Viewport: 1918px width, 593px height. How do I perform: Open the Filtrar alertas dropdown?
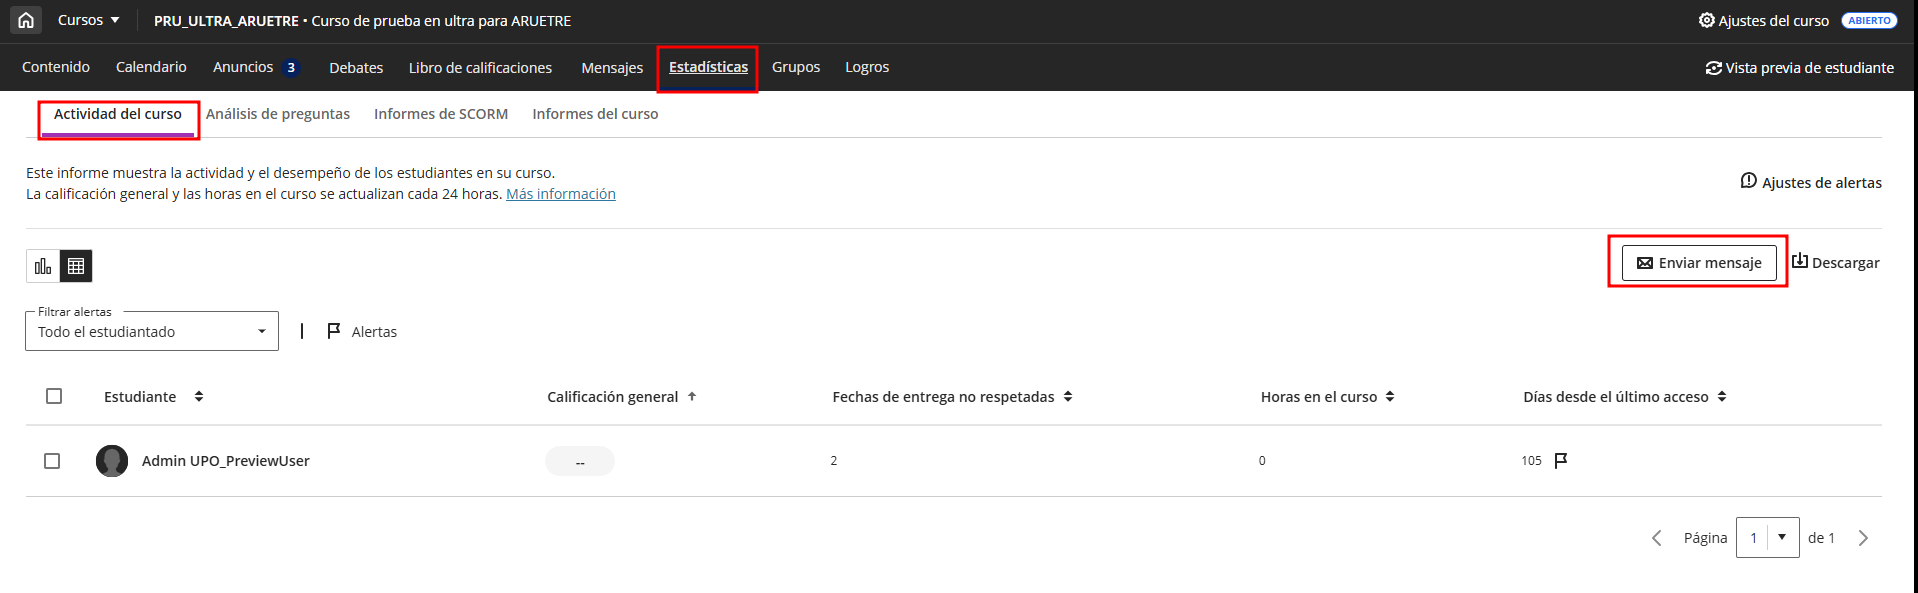pos(152,331)
